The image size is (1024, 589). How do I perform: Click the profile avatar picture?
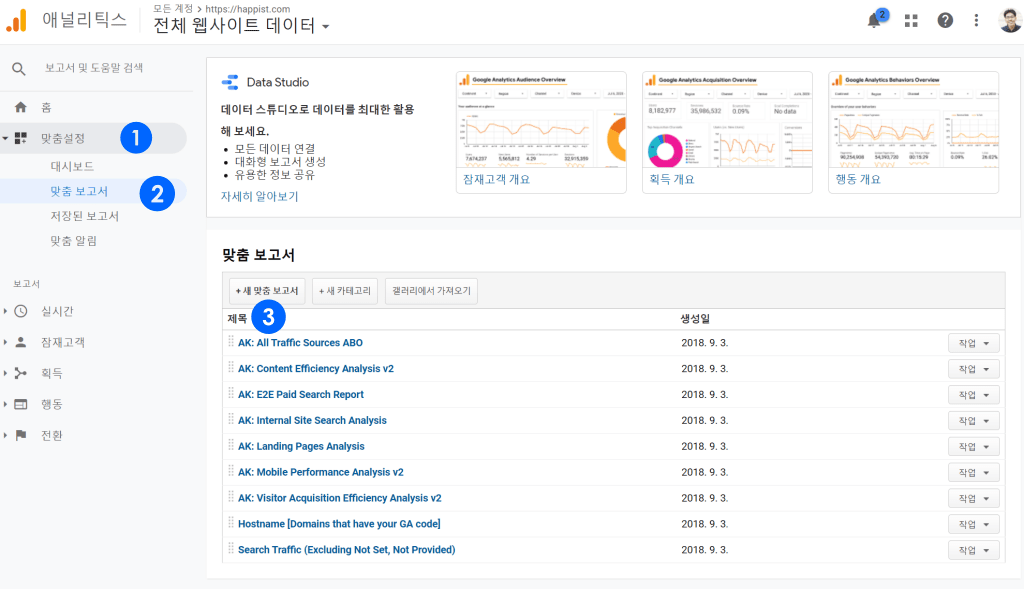click(1008, 20)
